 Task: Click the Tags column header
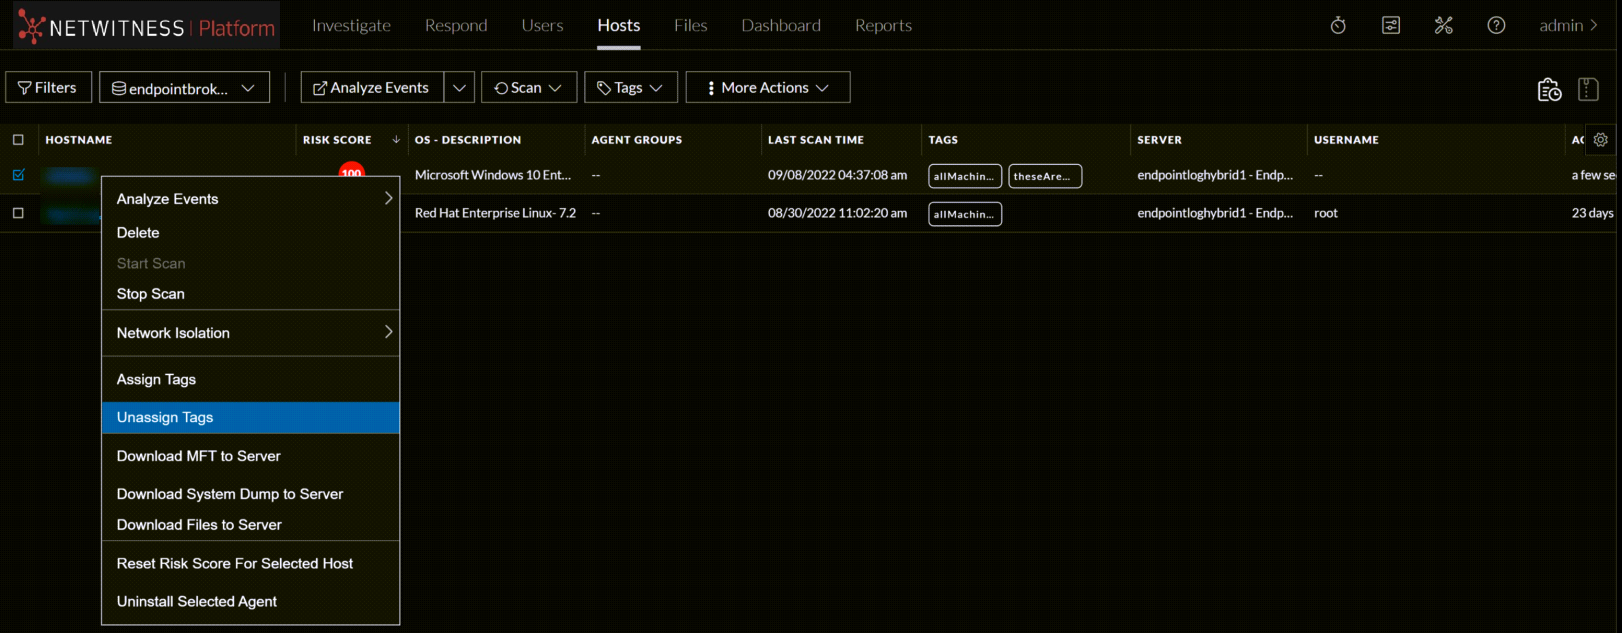coord(943,140)
